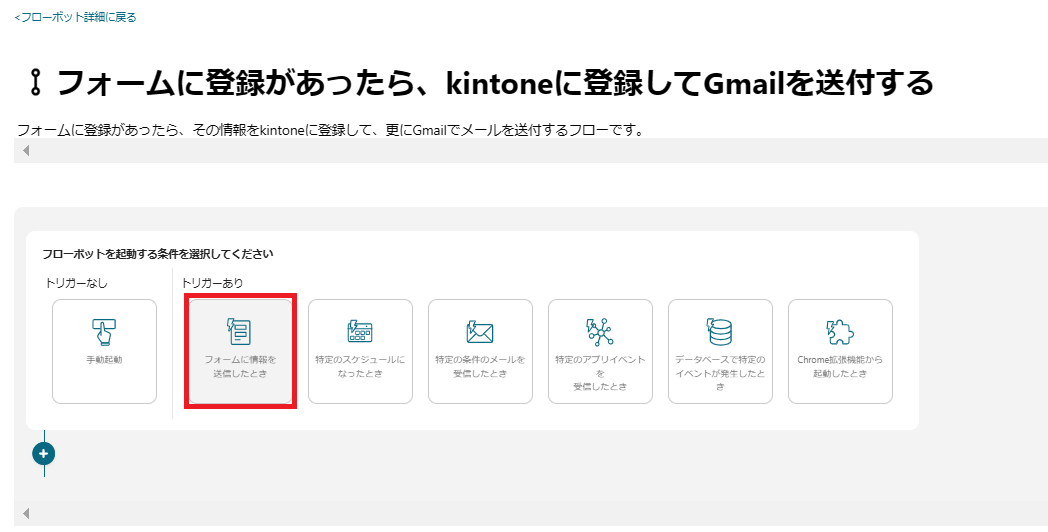Image resolution: width=1048 pixels, height=532 pixels.
Task: Click the flow description sentence
Action: (330, 130)
